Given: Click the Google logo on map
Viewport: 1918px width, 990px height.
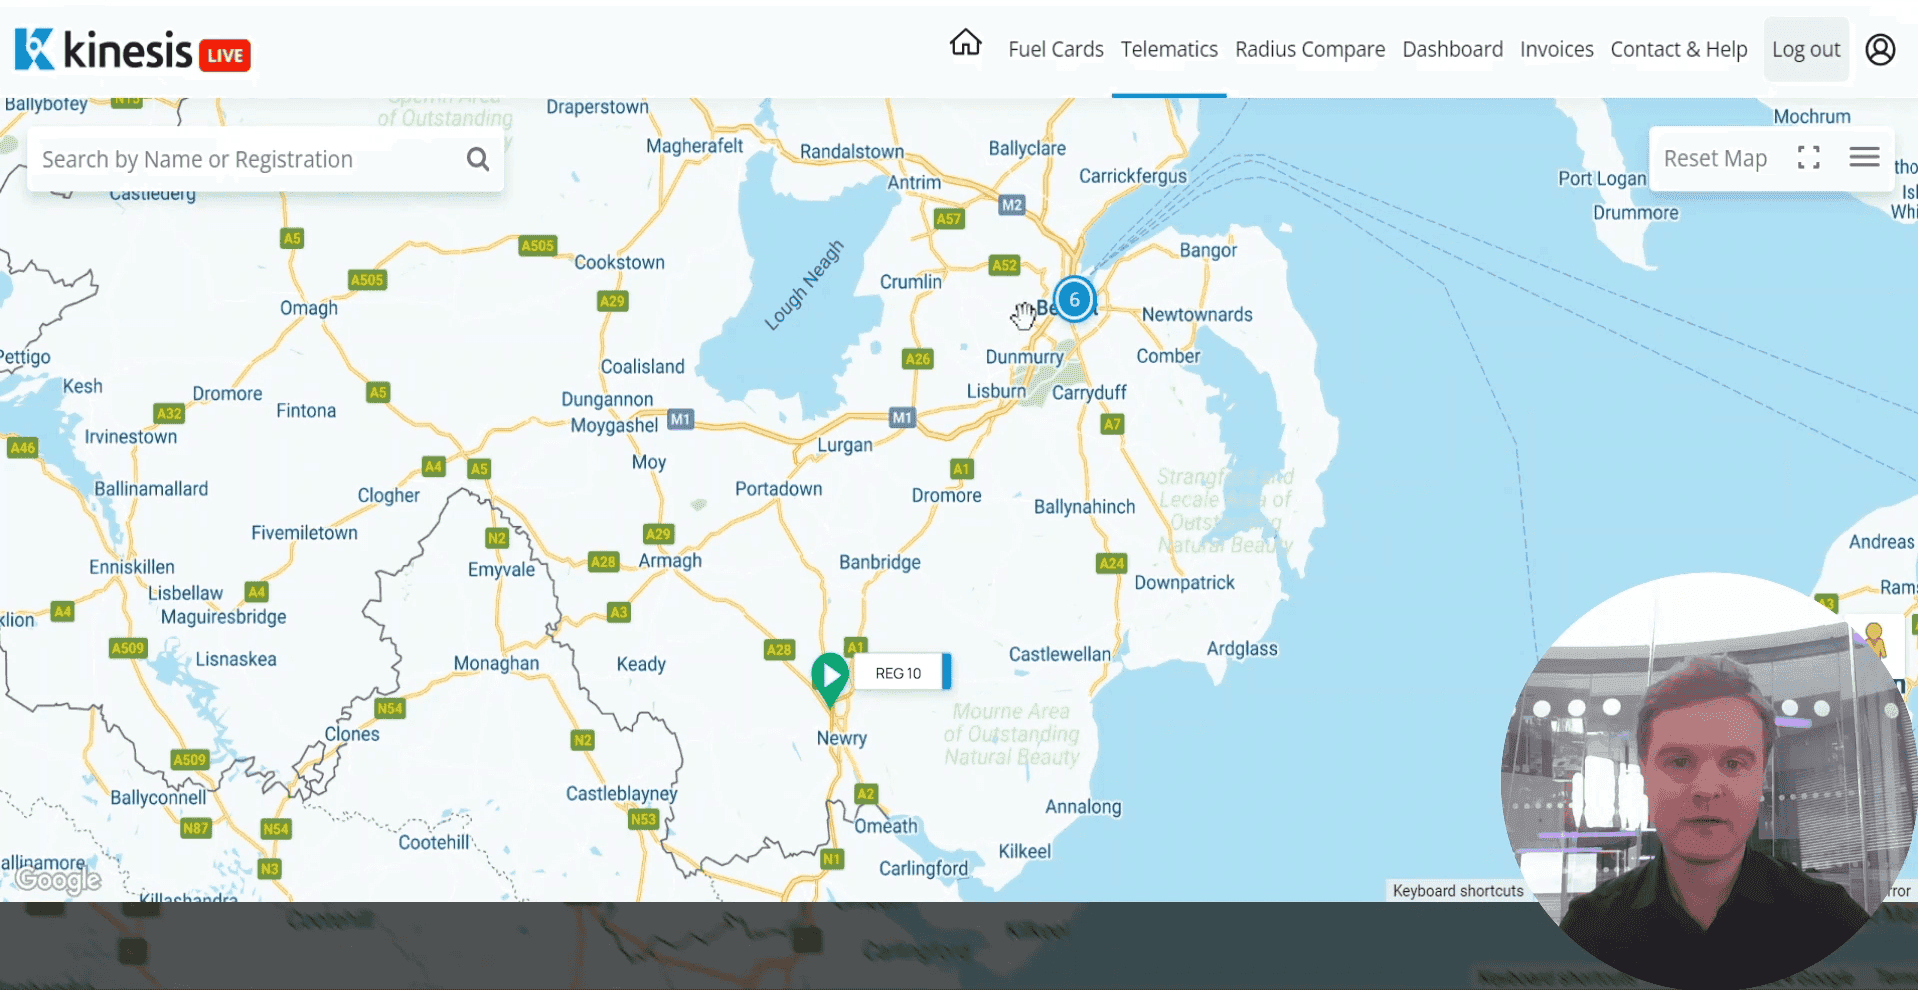Looking at the screenshot, I should pyautogui.click(x=58, y=879).
